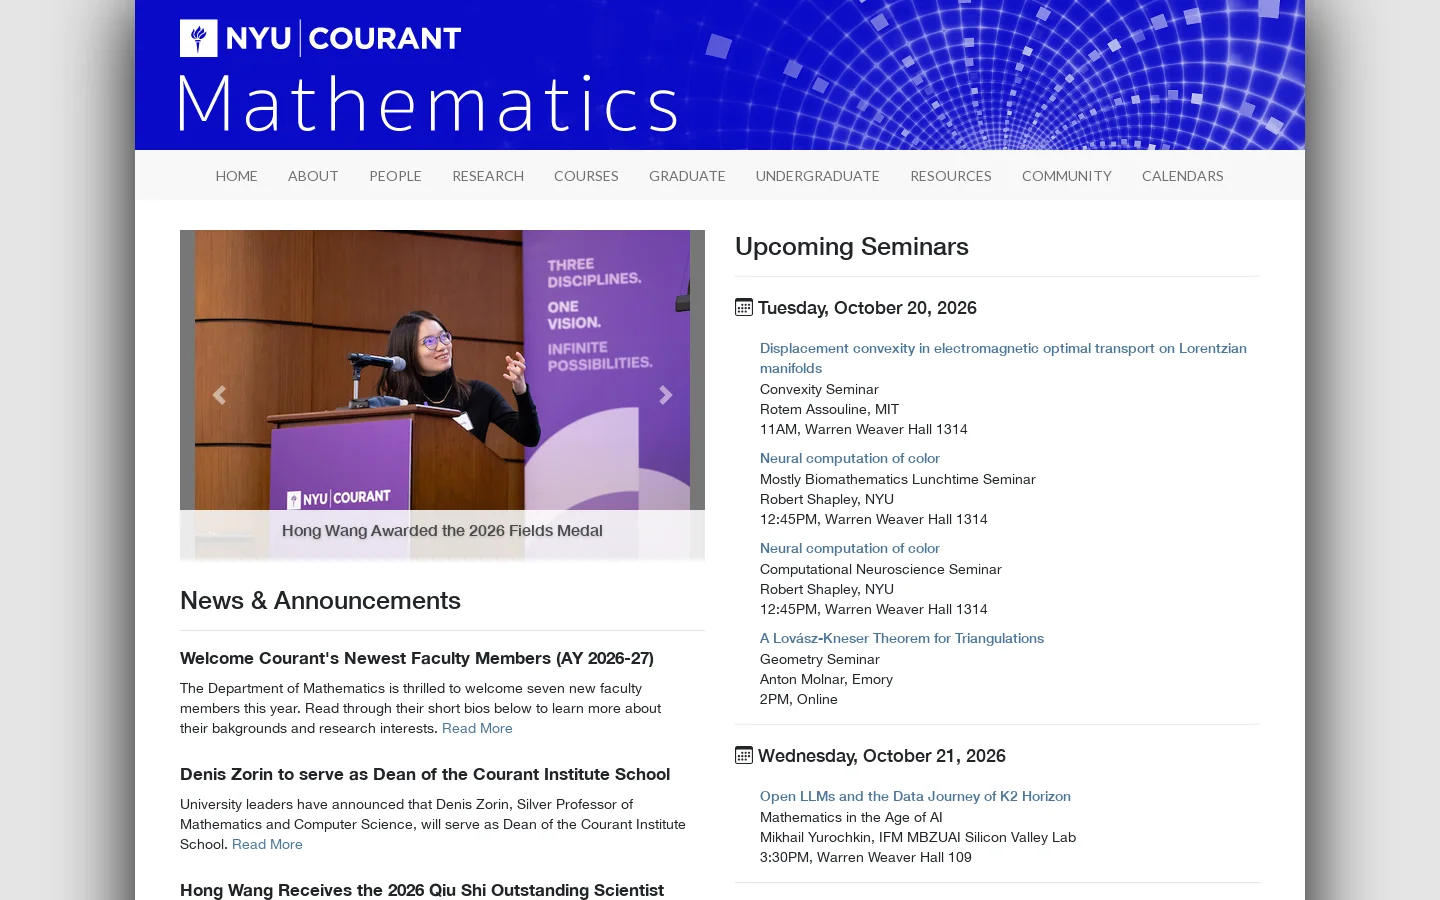Click the Geometry Seminar series label
Image resolution: width=1440 pixels, height=900 pixels.
[x=820, y=659]
